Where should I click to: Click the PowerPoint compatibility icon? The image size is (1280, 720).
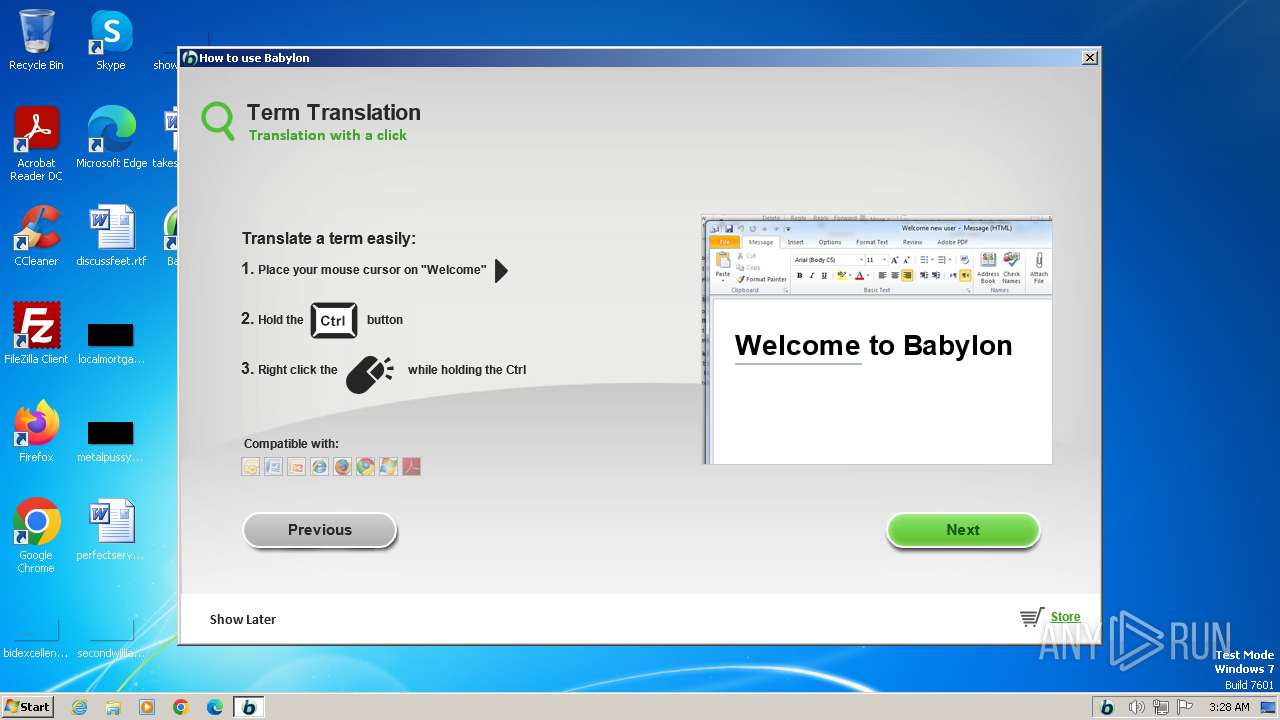(x=297, y=466)
